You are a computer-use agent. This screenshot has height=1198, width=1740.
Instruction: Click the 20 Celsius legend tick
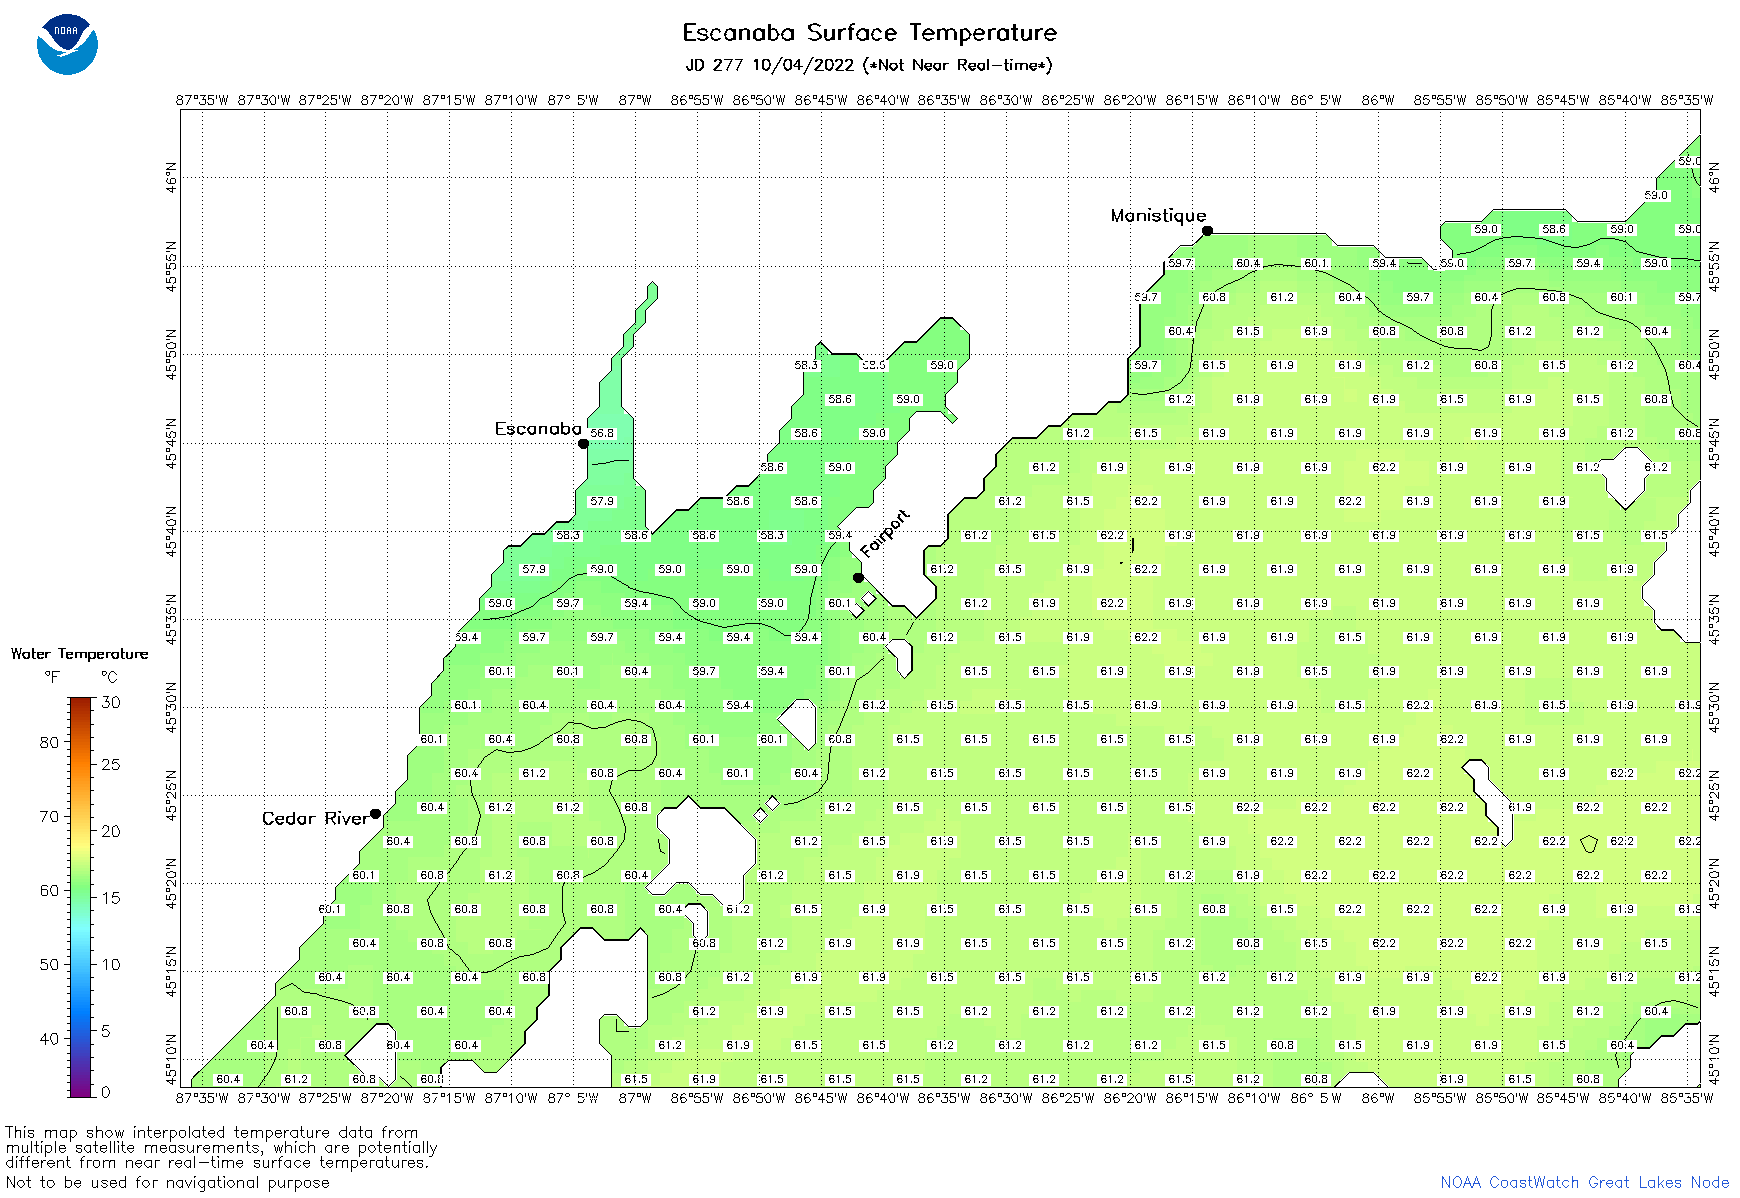111,831
